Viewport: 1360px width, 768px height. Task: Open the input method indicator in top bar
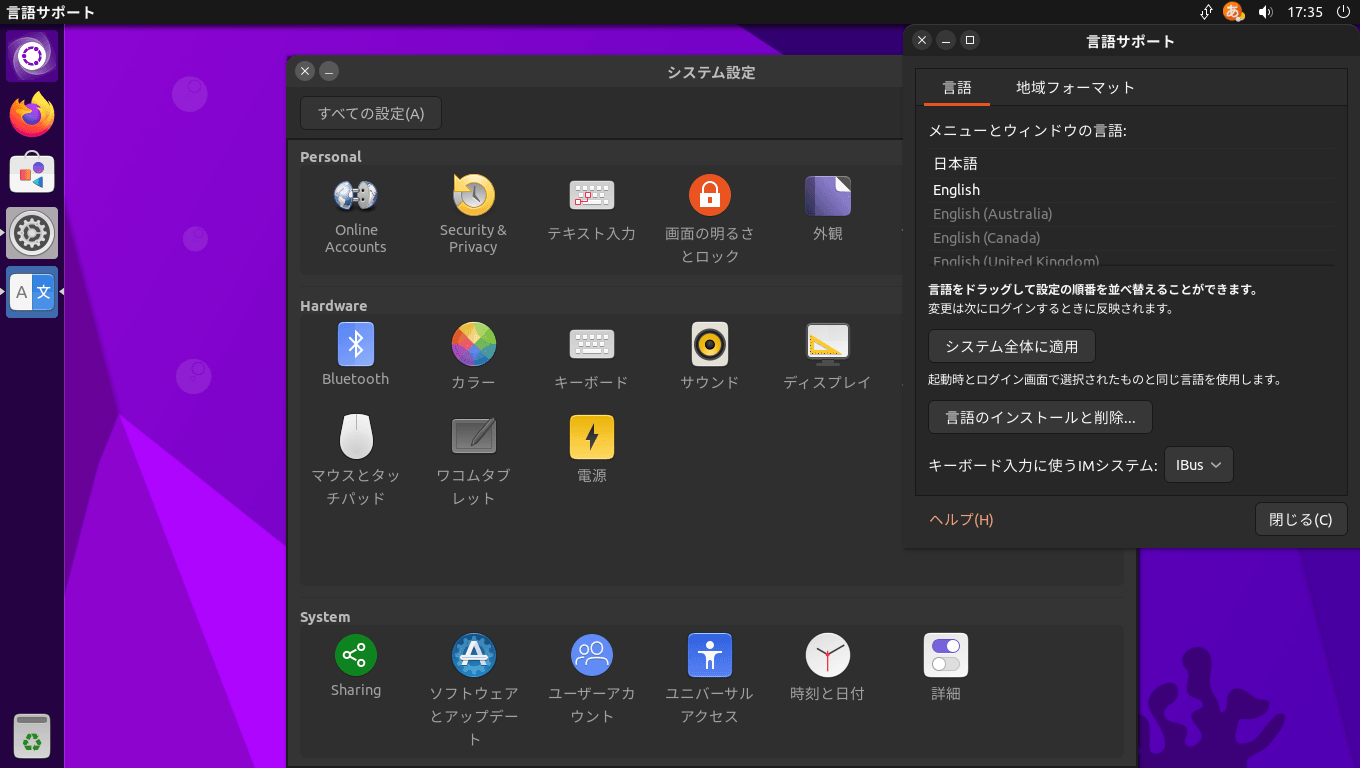[x=1233, y=12]
